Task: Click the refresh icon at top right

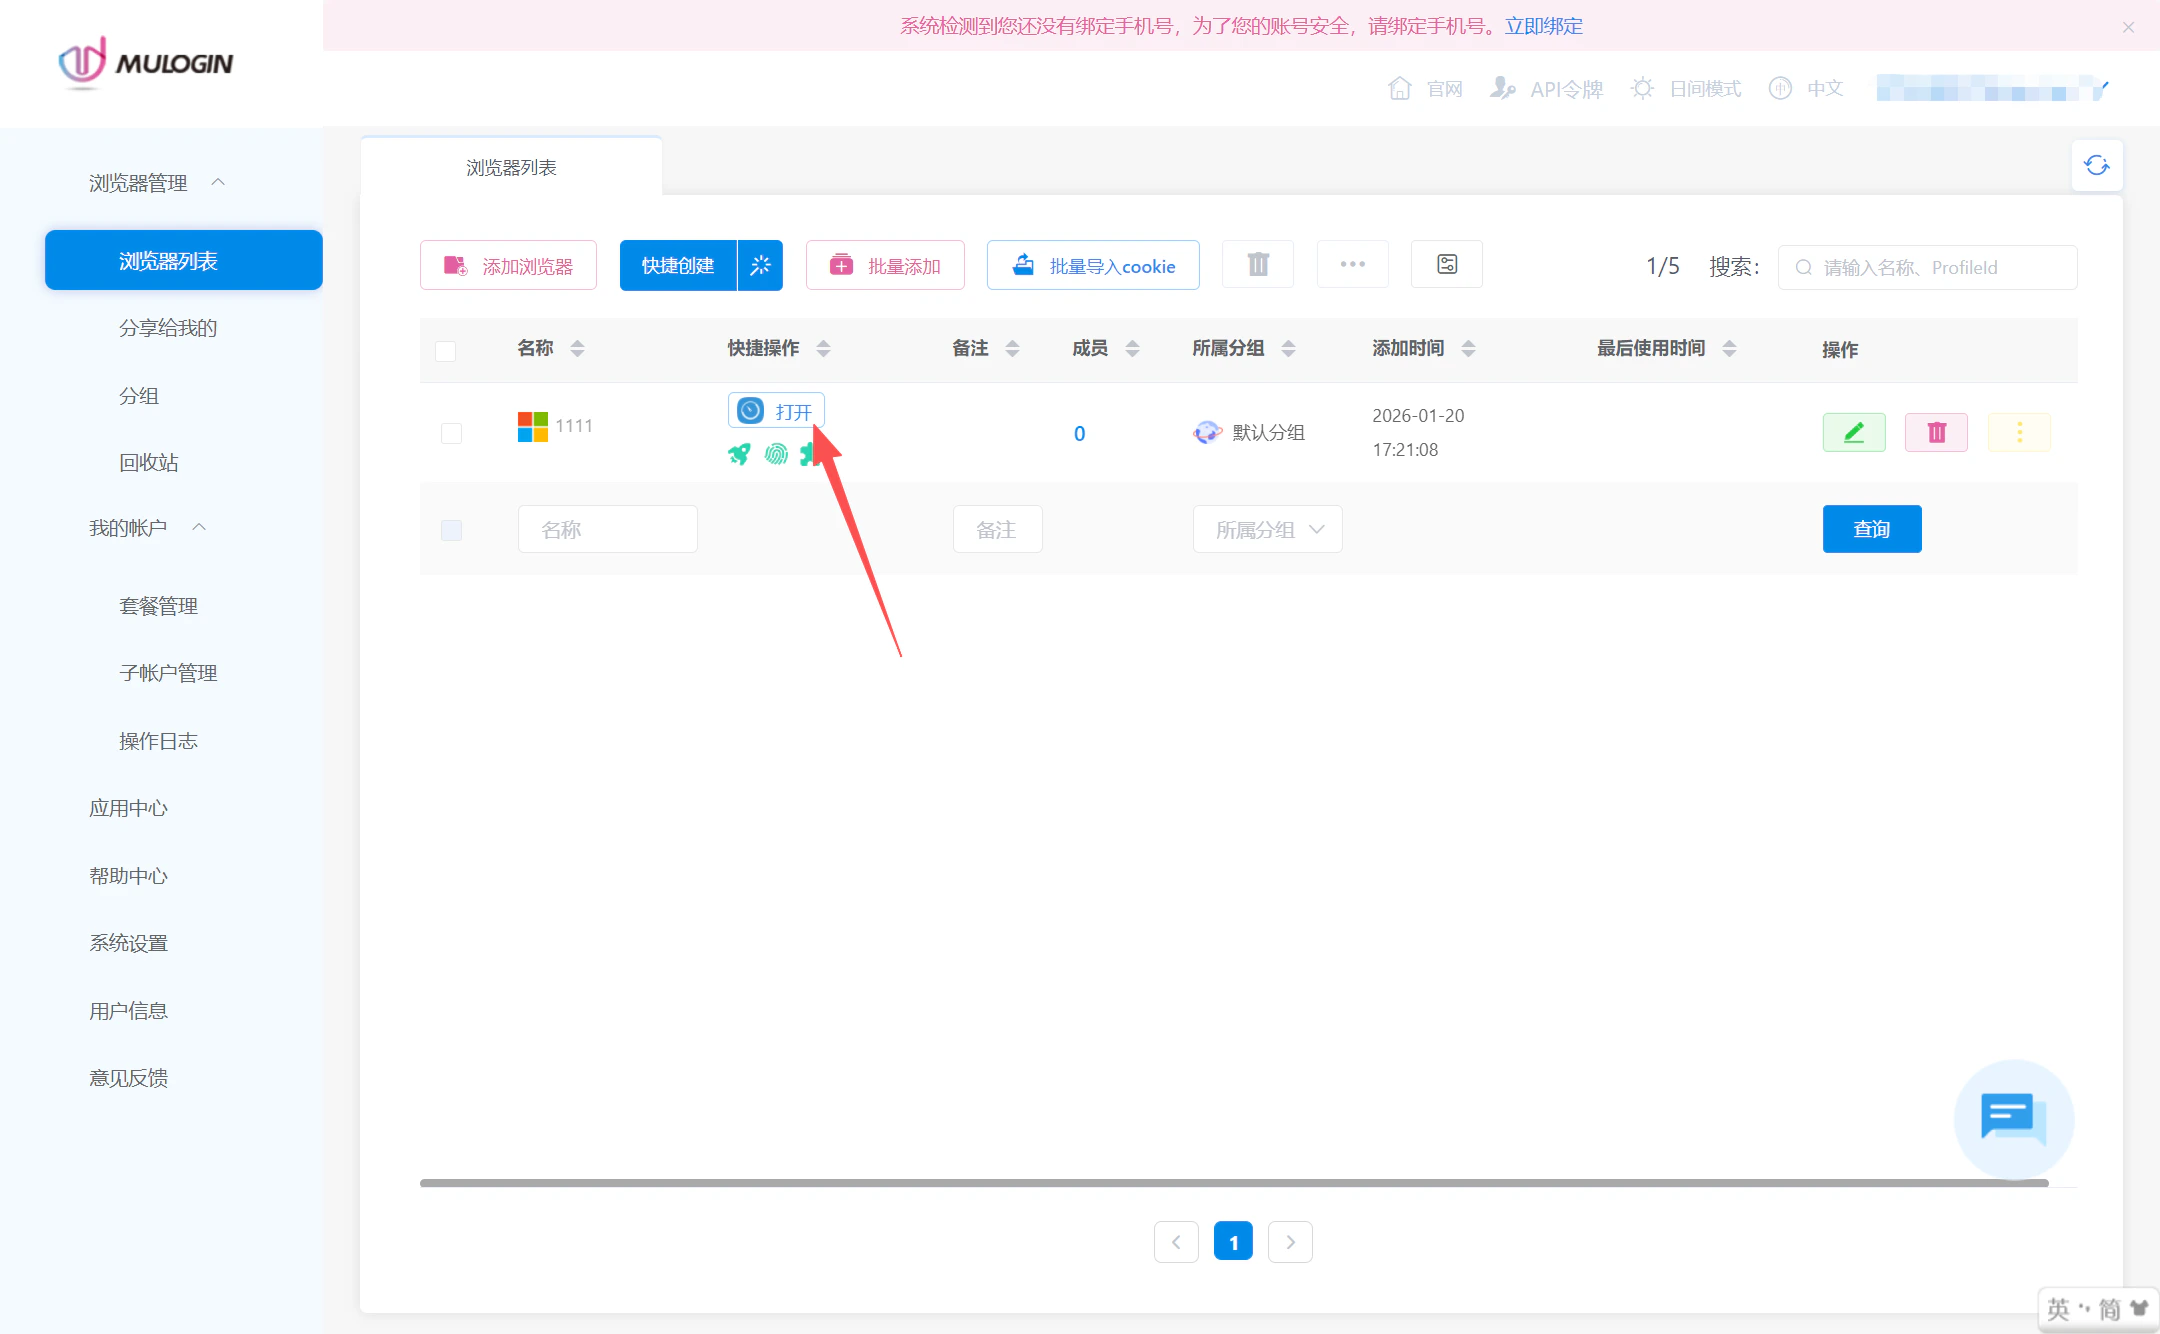Action: [x=2097, y=164]
